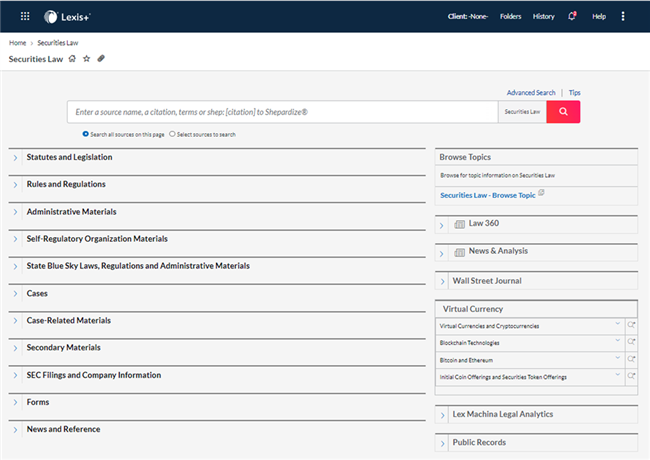Expand Secondary Materials section
The height and width of the screenshot is (460, 650).
pyautogui.click(x=15, y=348)
